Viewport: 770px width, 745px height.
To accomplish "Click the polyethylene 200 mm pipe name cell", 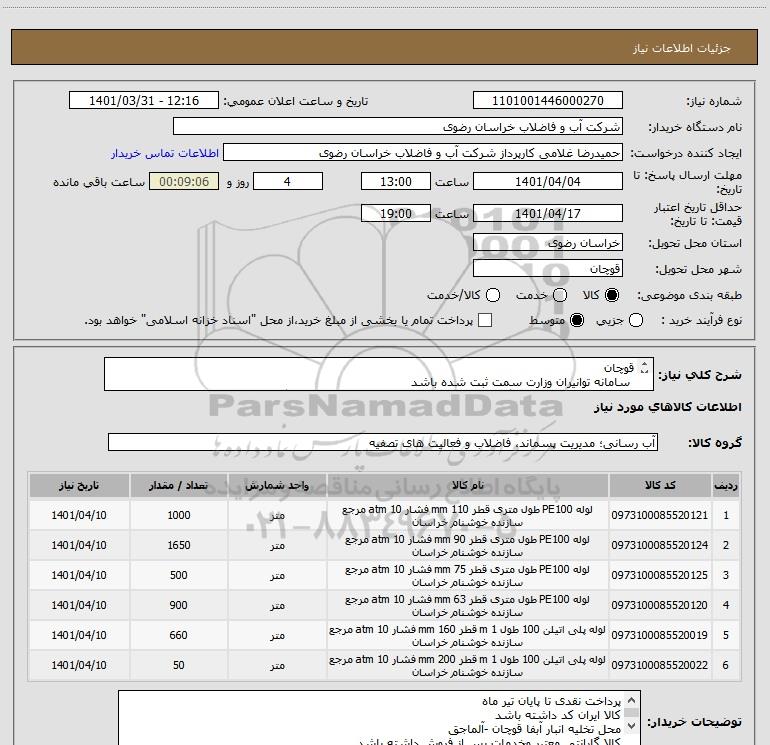I will pos(468,665).
